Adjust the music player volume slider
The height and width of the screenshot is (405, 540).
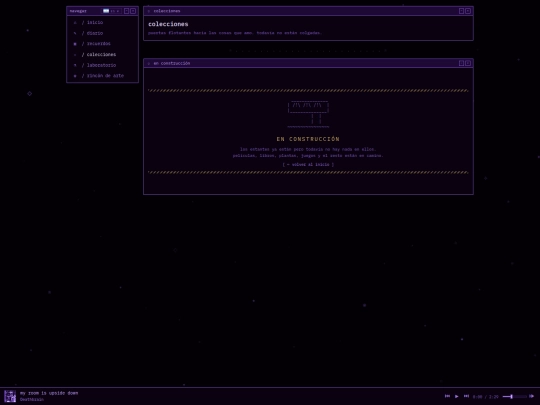(515, 397)
